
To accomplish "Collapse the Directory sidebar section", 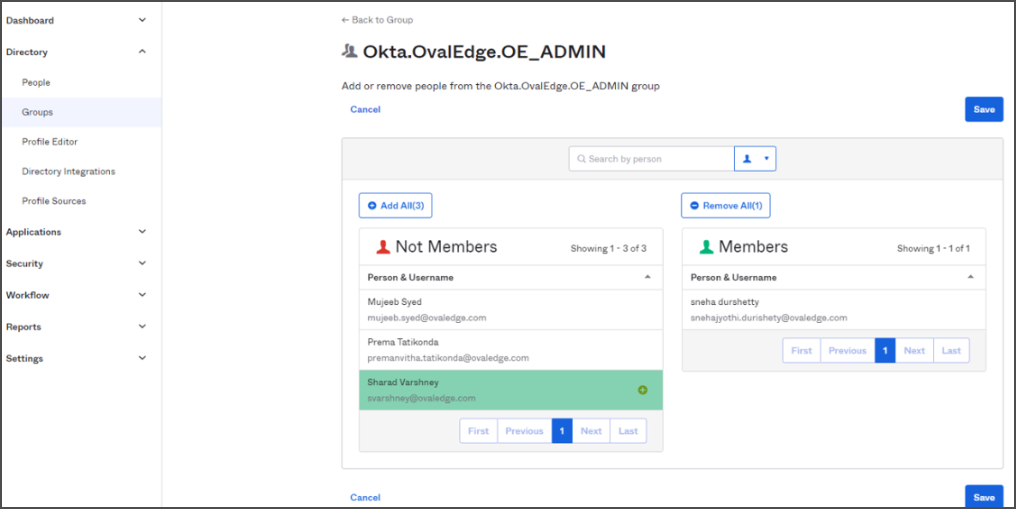I will click(143, 52).
